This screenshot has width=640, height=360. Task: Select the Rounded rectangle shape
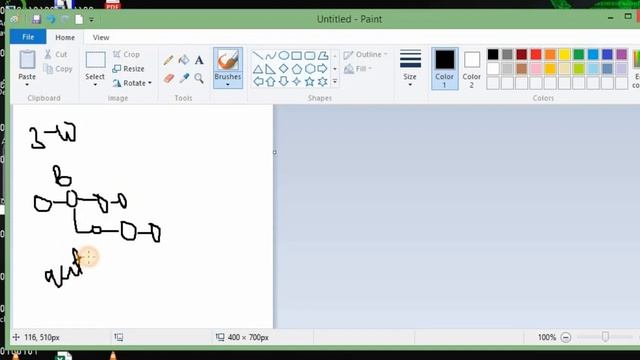click(x=310, y=56)
